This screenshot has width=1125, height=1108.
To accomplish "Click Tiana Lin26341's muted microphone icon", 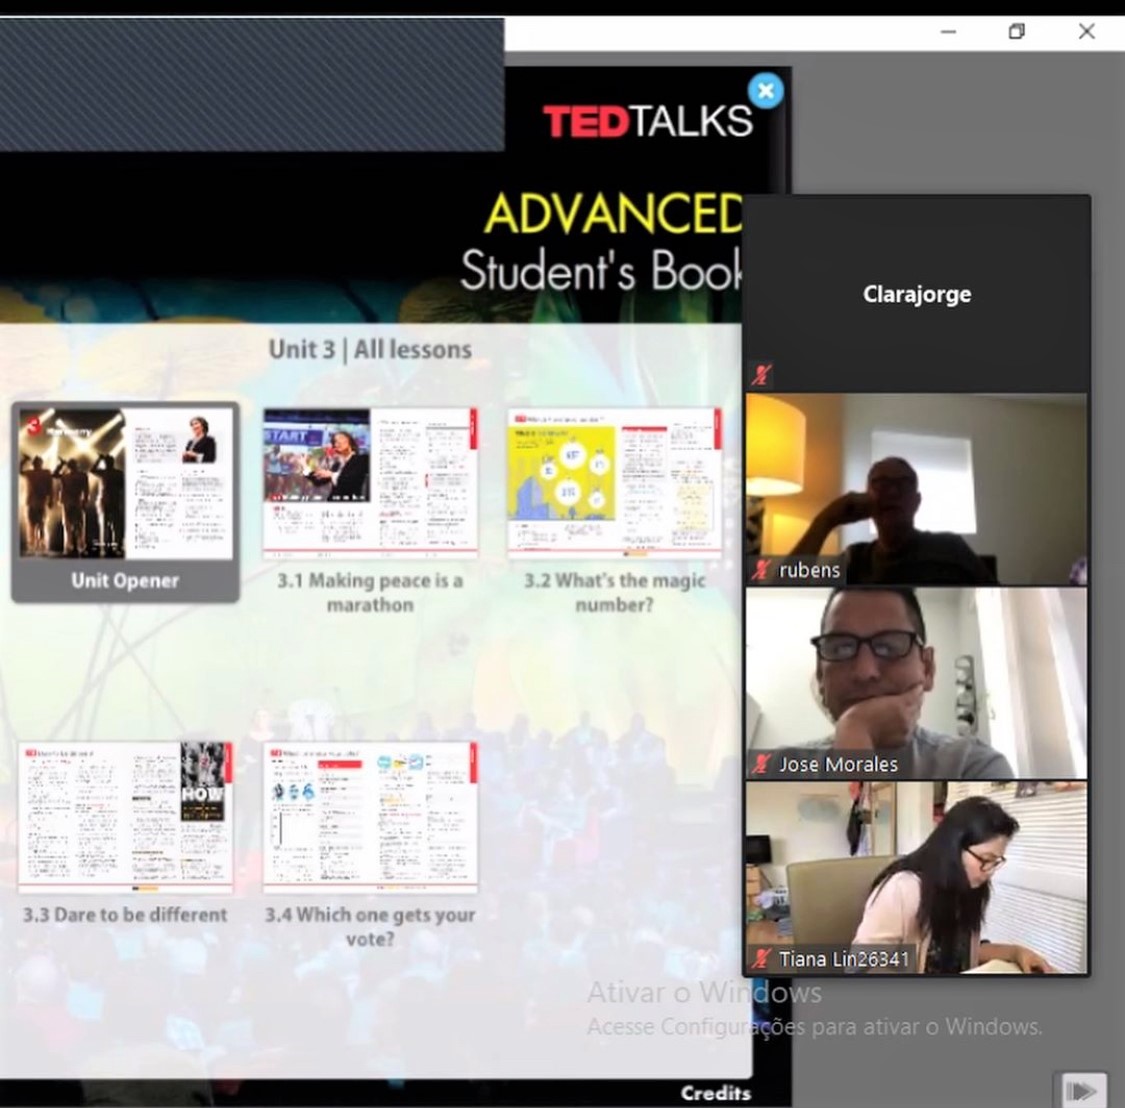I will (761, 959).
